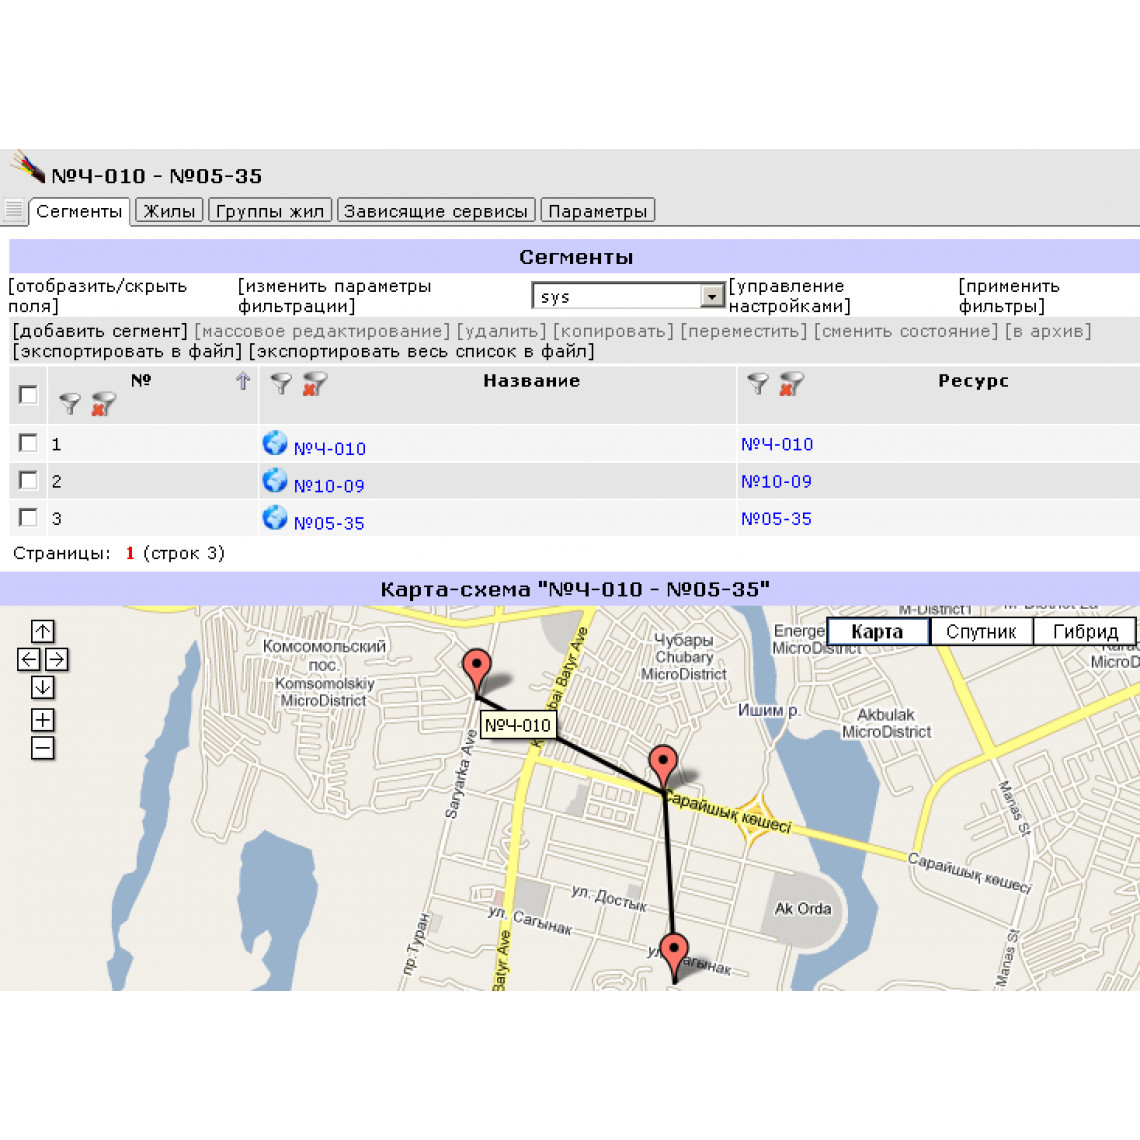Click the [сменить состояние] action
Viewport: 1140px width, 1140px height.
[x=906, y=332]
